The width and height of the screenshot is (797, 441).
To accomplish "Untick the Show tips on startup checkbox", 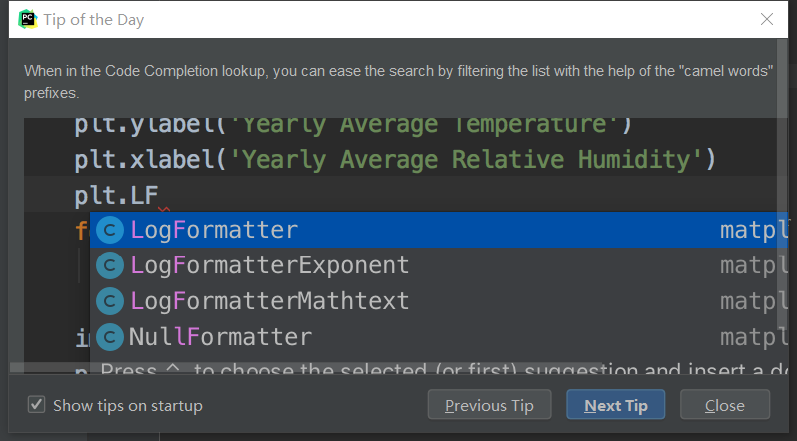I will click(37, 405).
